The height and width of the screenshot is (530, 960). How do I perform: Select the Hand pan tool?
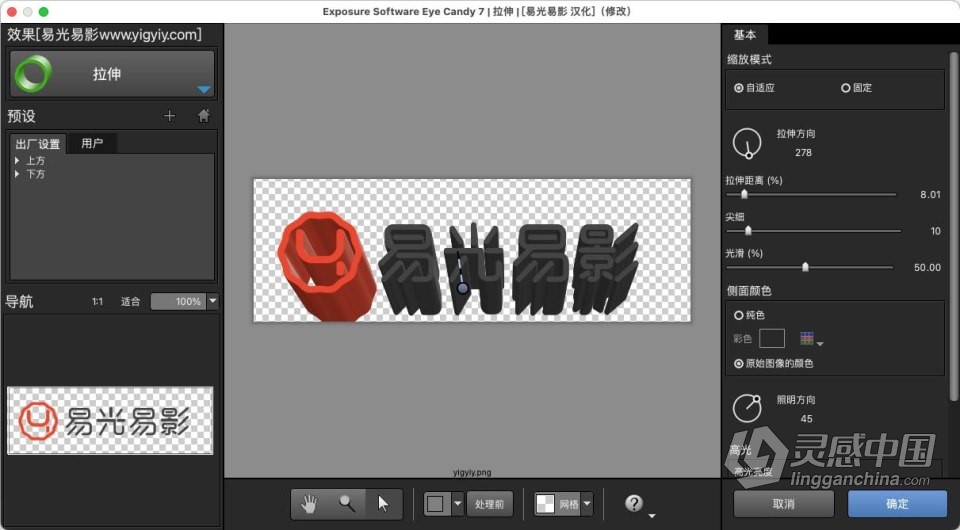pos(310,504)
